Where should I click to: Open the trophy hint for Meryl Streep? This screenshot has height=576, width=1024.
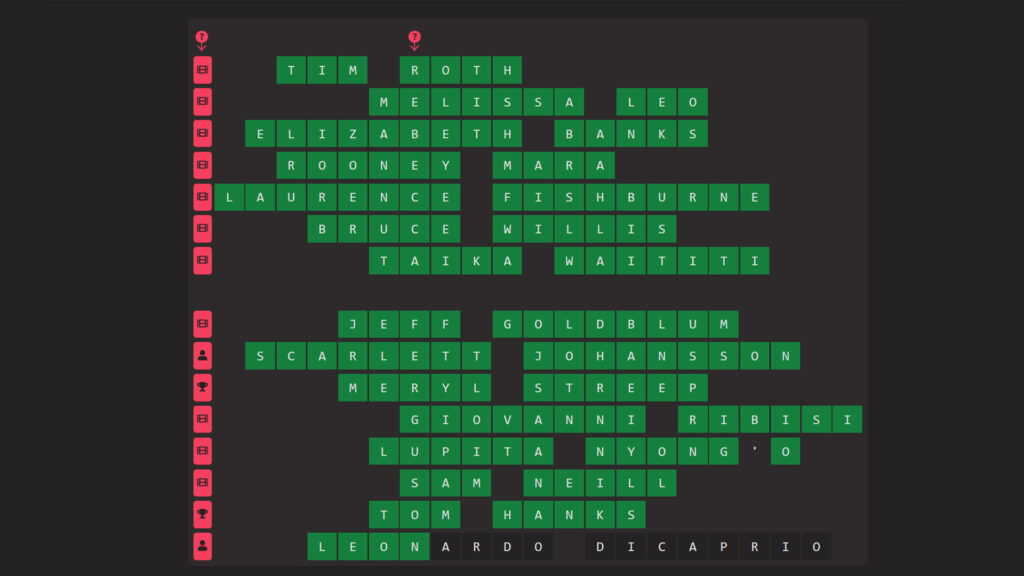point(203,388)
